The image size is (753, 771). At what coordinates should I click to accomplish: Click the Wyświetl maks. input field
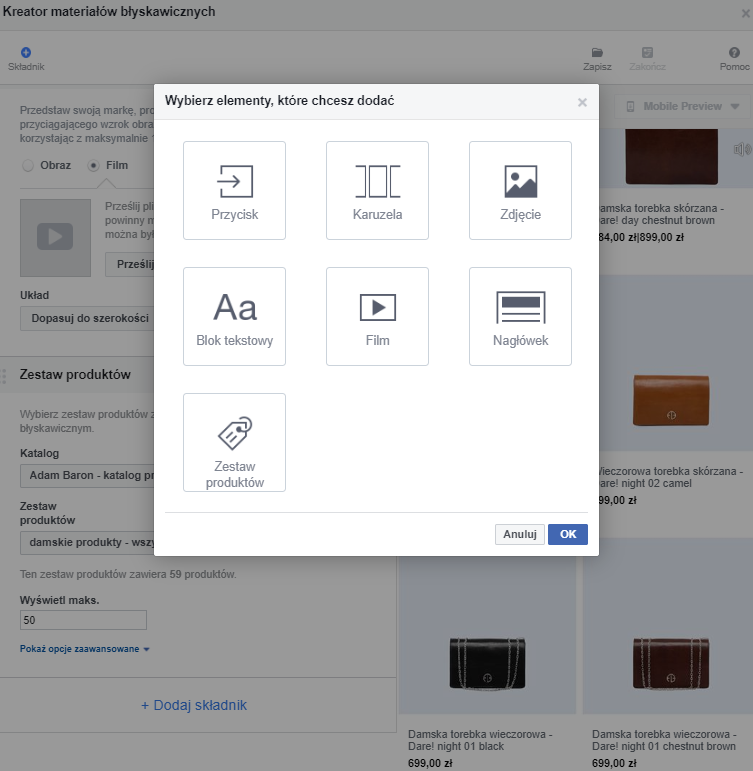pyautogui.click(x=83, y=620)
